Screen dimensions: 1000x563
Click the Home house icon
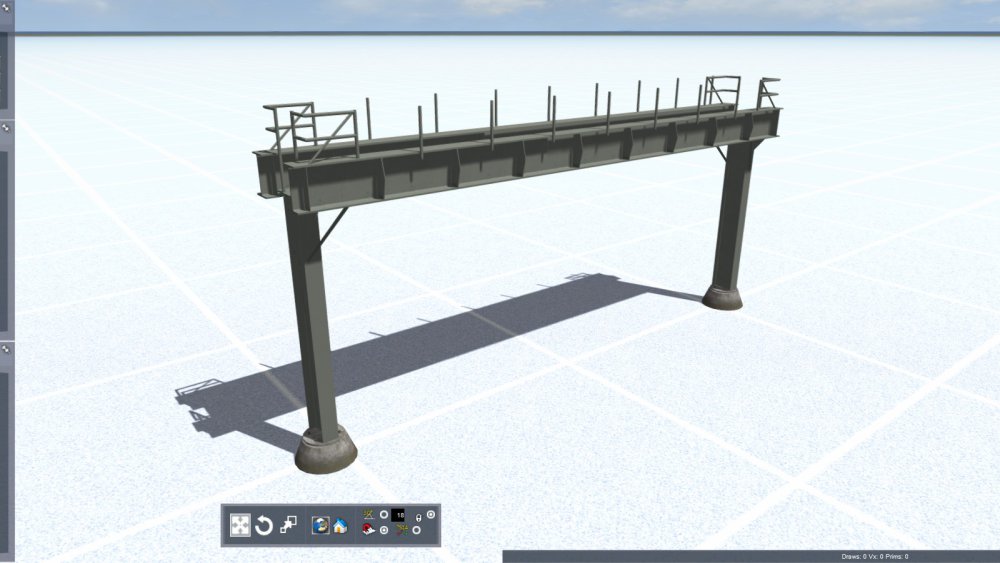click(340, 525)
